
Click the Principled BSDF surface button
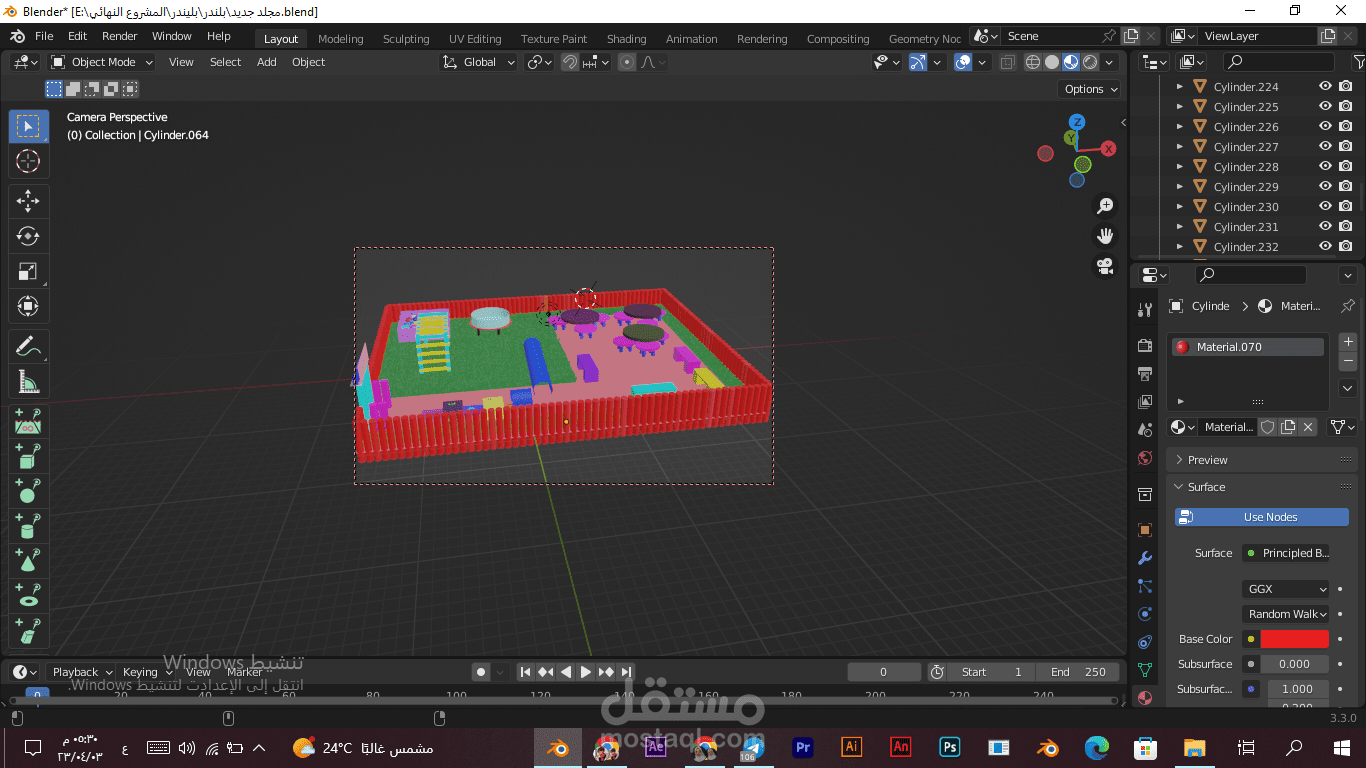click(1287, 553)
